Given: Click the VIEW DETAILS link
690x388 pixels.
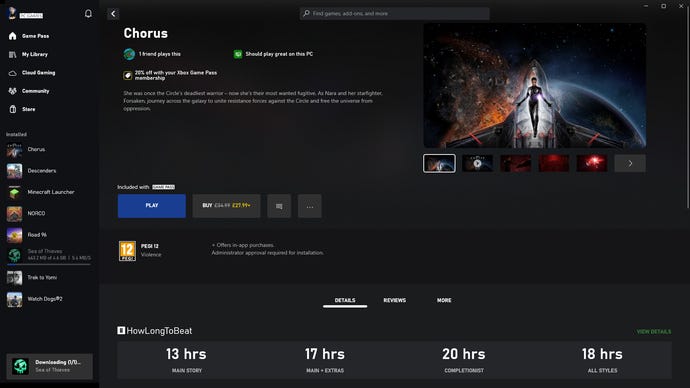Looking at the screenshot, I should coord(653,332).
